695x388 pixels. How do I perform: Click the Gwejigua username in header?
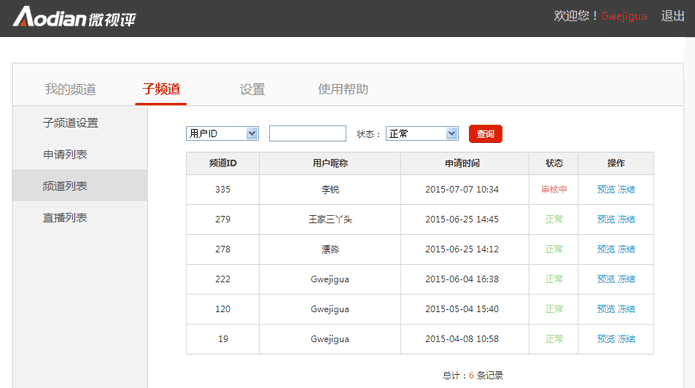click(x=624, y=16)
